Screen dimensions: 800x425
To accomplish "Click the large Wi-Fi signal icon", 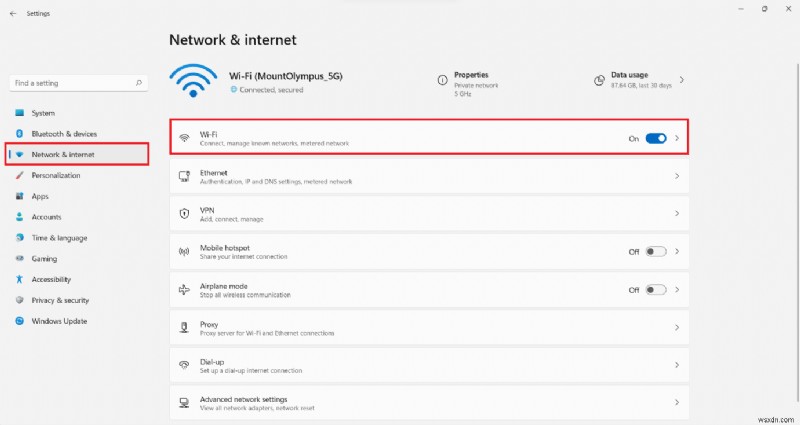I will 193,80.
